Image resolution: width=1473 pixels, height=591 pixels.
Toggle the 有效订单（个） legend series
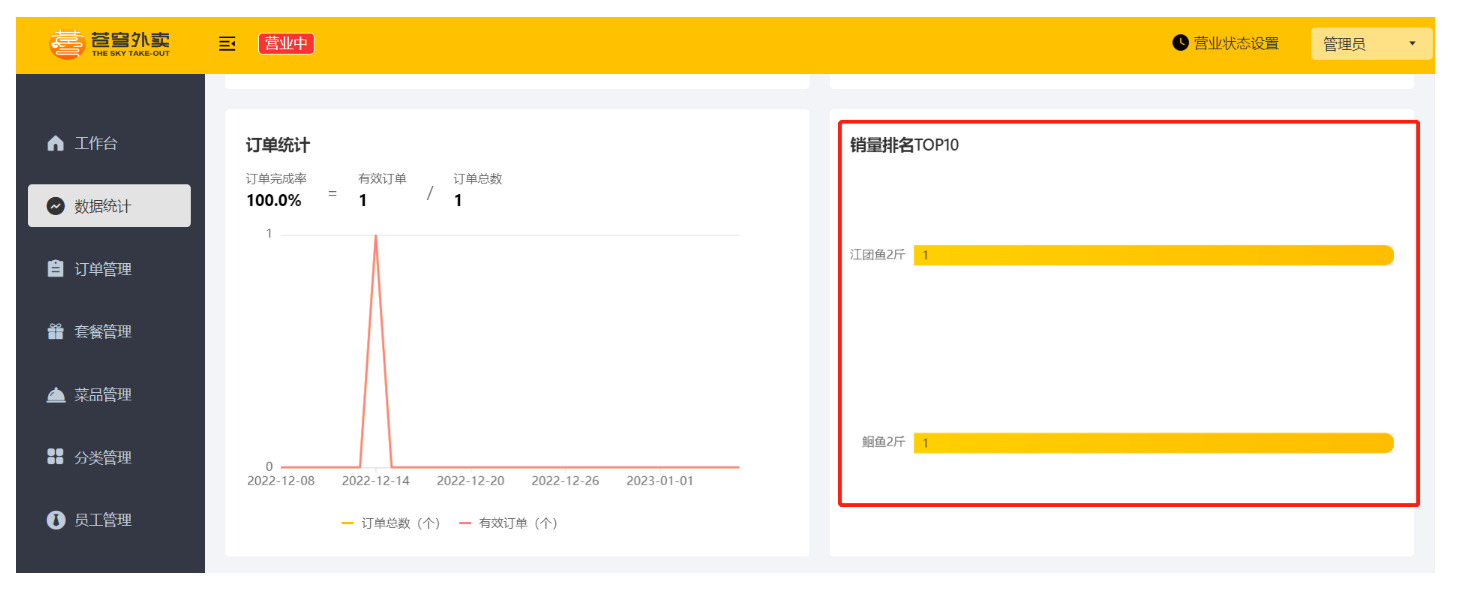[x=508, y=523]
